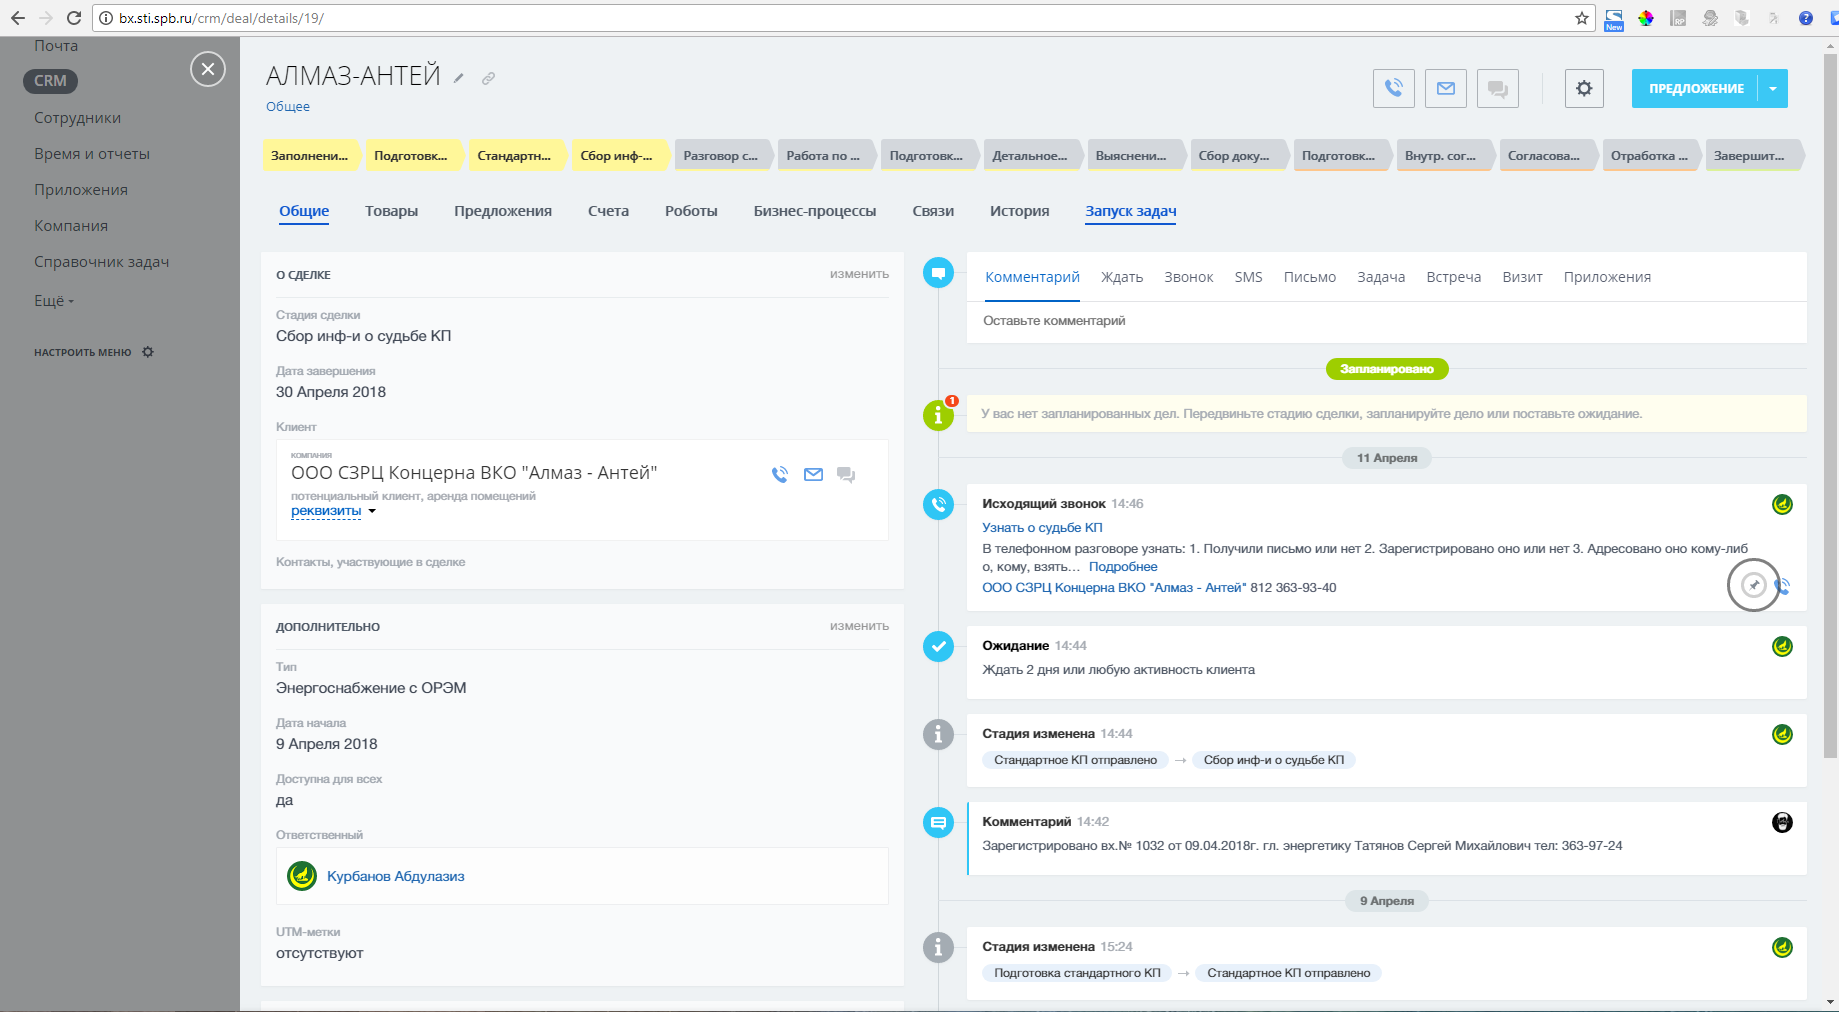Image resolution: width=1839 pixels, height=1012 pixels.
Task: Click the 15:24 stage changed info icon
Action: click(938, 947)
